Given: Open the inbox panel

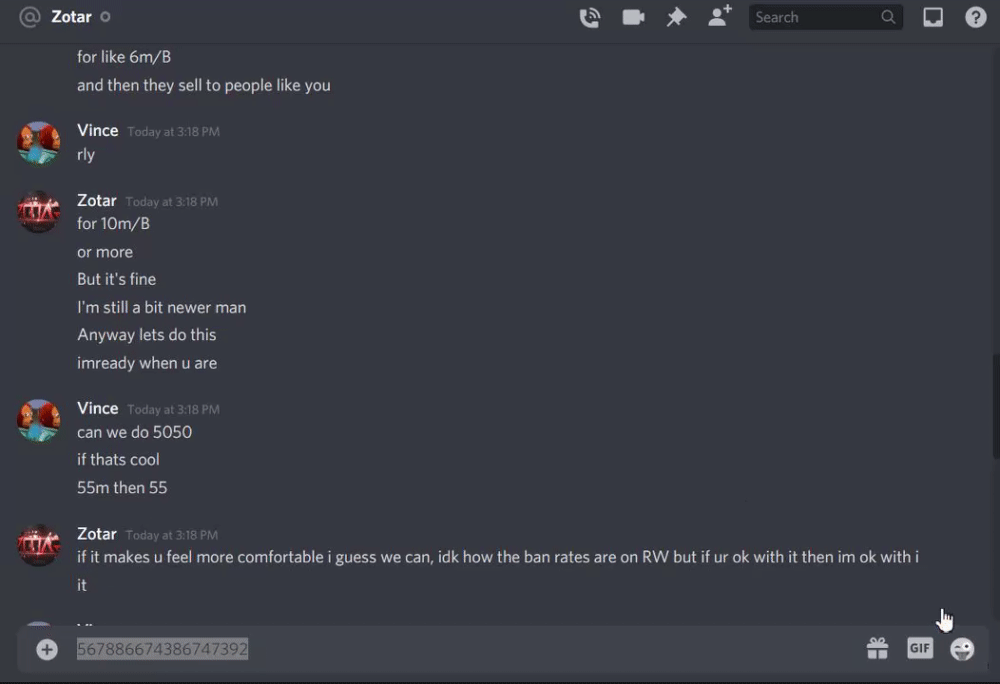Looking at the screenshot, I should (933, 17).
